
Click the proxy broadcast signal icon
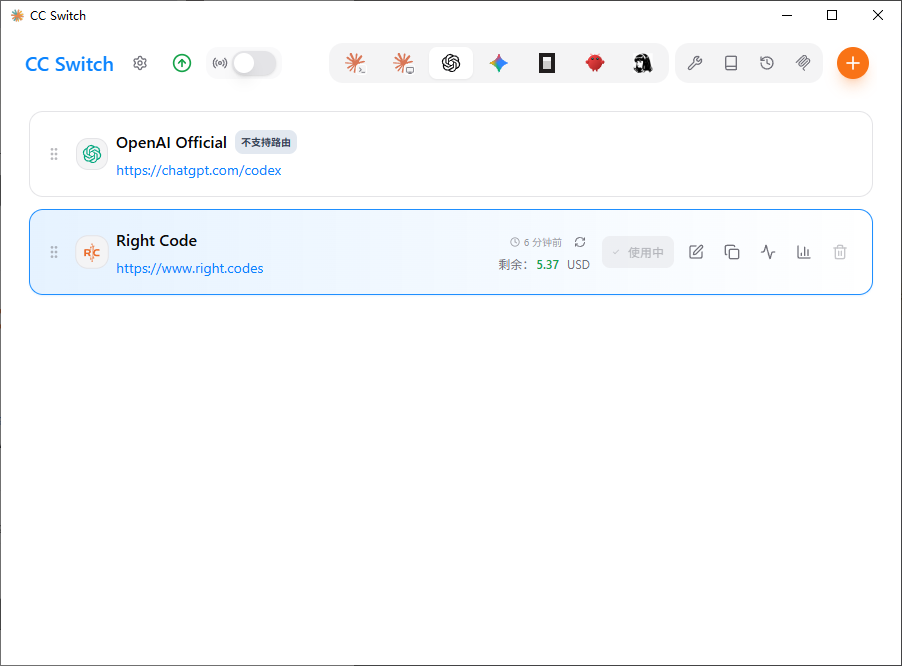point(220,63)
